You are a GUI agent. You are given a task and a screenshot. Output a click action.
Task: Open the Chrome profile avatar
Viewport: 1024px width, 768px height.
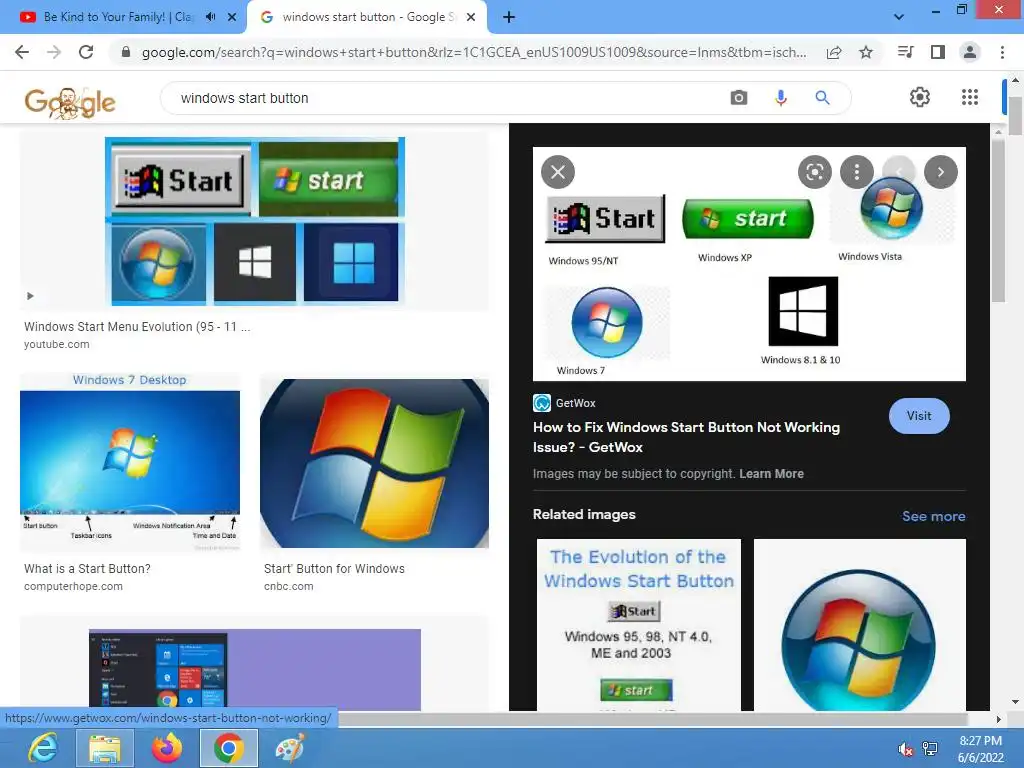[970, 52]
